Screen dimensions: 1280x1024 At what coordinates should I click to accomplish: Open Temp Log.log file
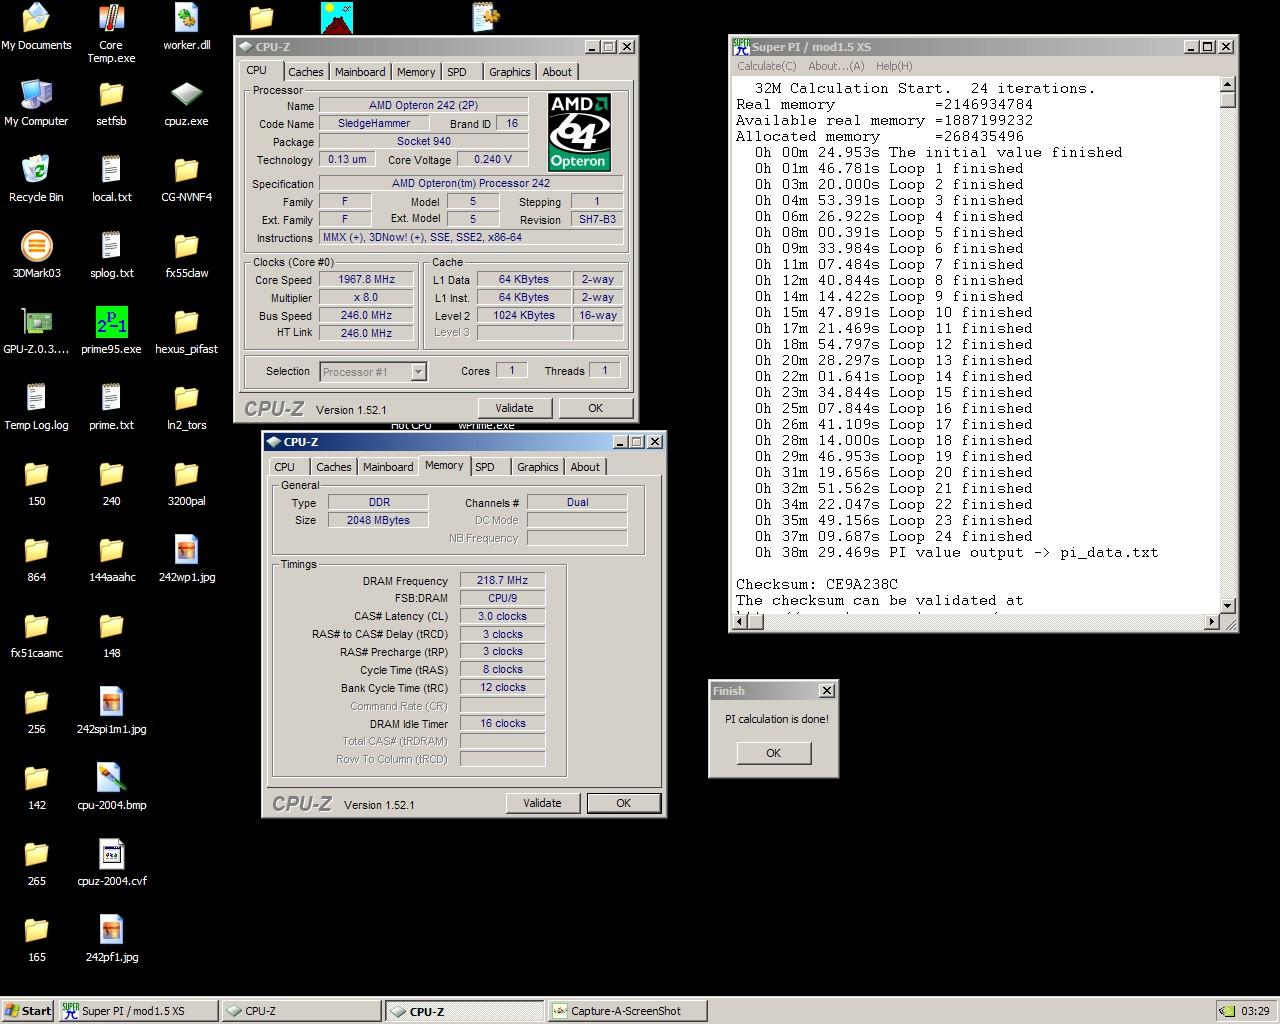point(36,407)
